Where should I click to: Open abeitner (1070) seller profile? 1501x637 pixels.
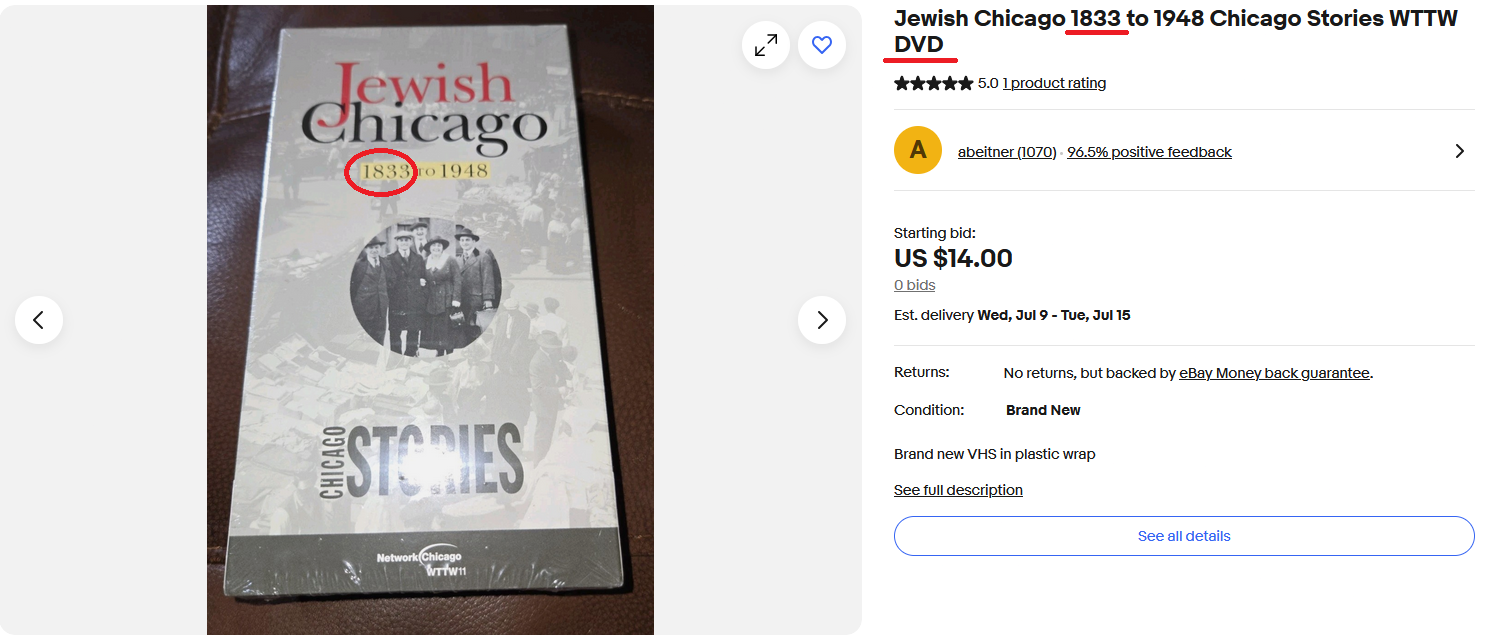(x=1007, y=152)
